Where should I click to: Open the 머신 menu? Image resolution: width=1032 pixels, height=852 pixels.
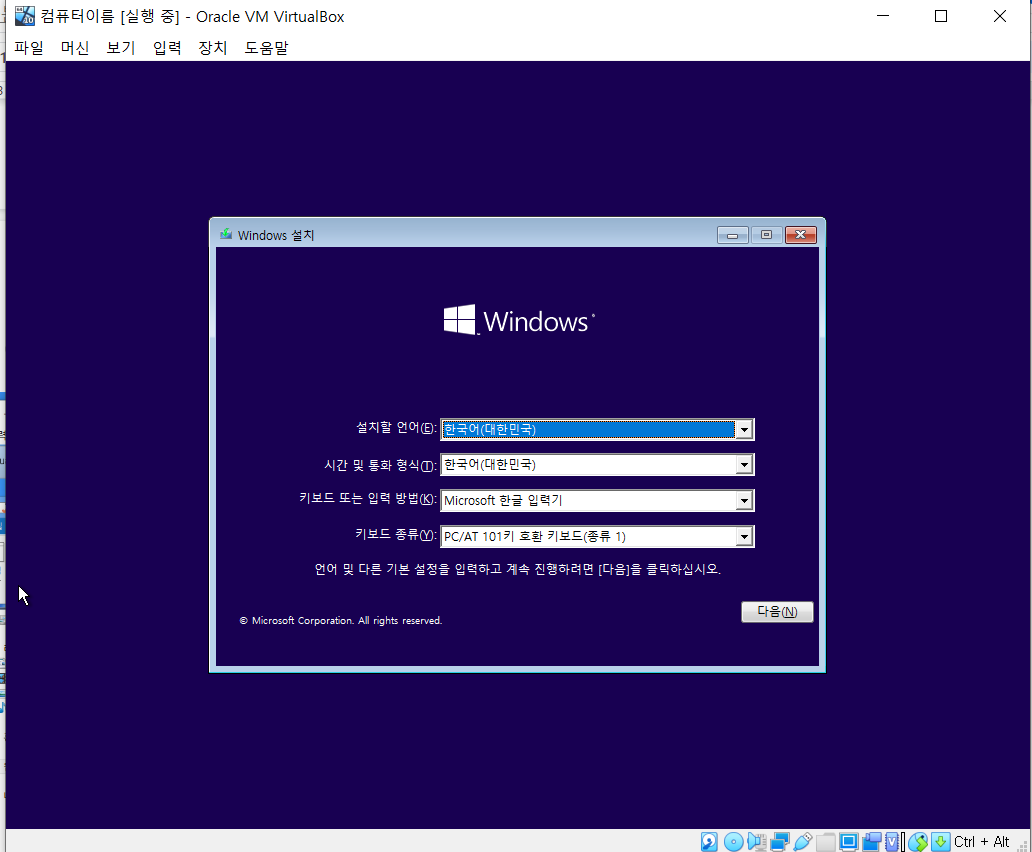click(x=74, y=47)
